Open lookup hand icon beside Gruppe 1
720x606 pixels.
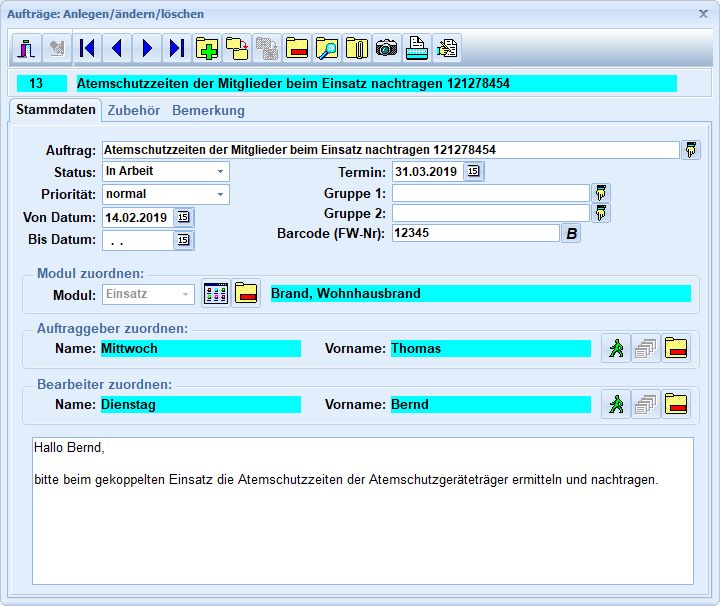601,193
